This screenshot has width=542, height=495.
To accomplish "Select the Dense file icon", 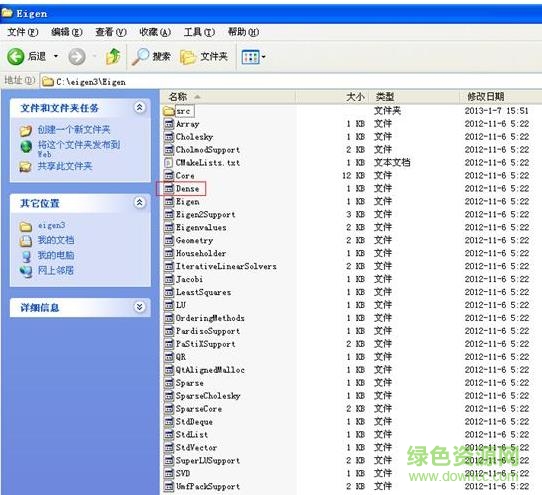I will point(169,188).
